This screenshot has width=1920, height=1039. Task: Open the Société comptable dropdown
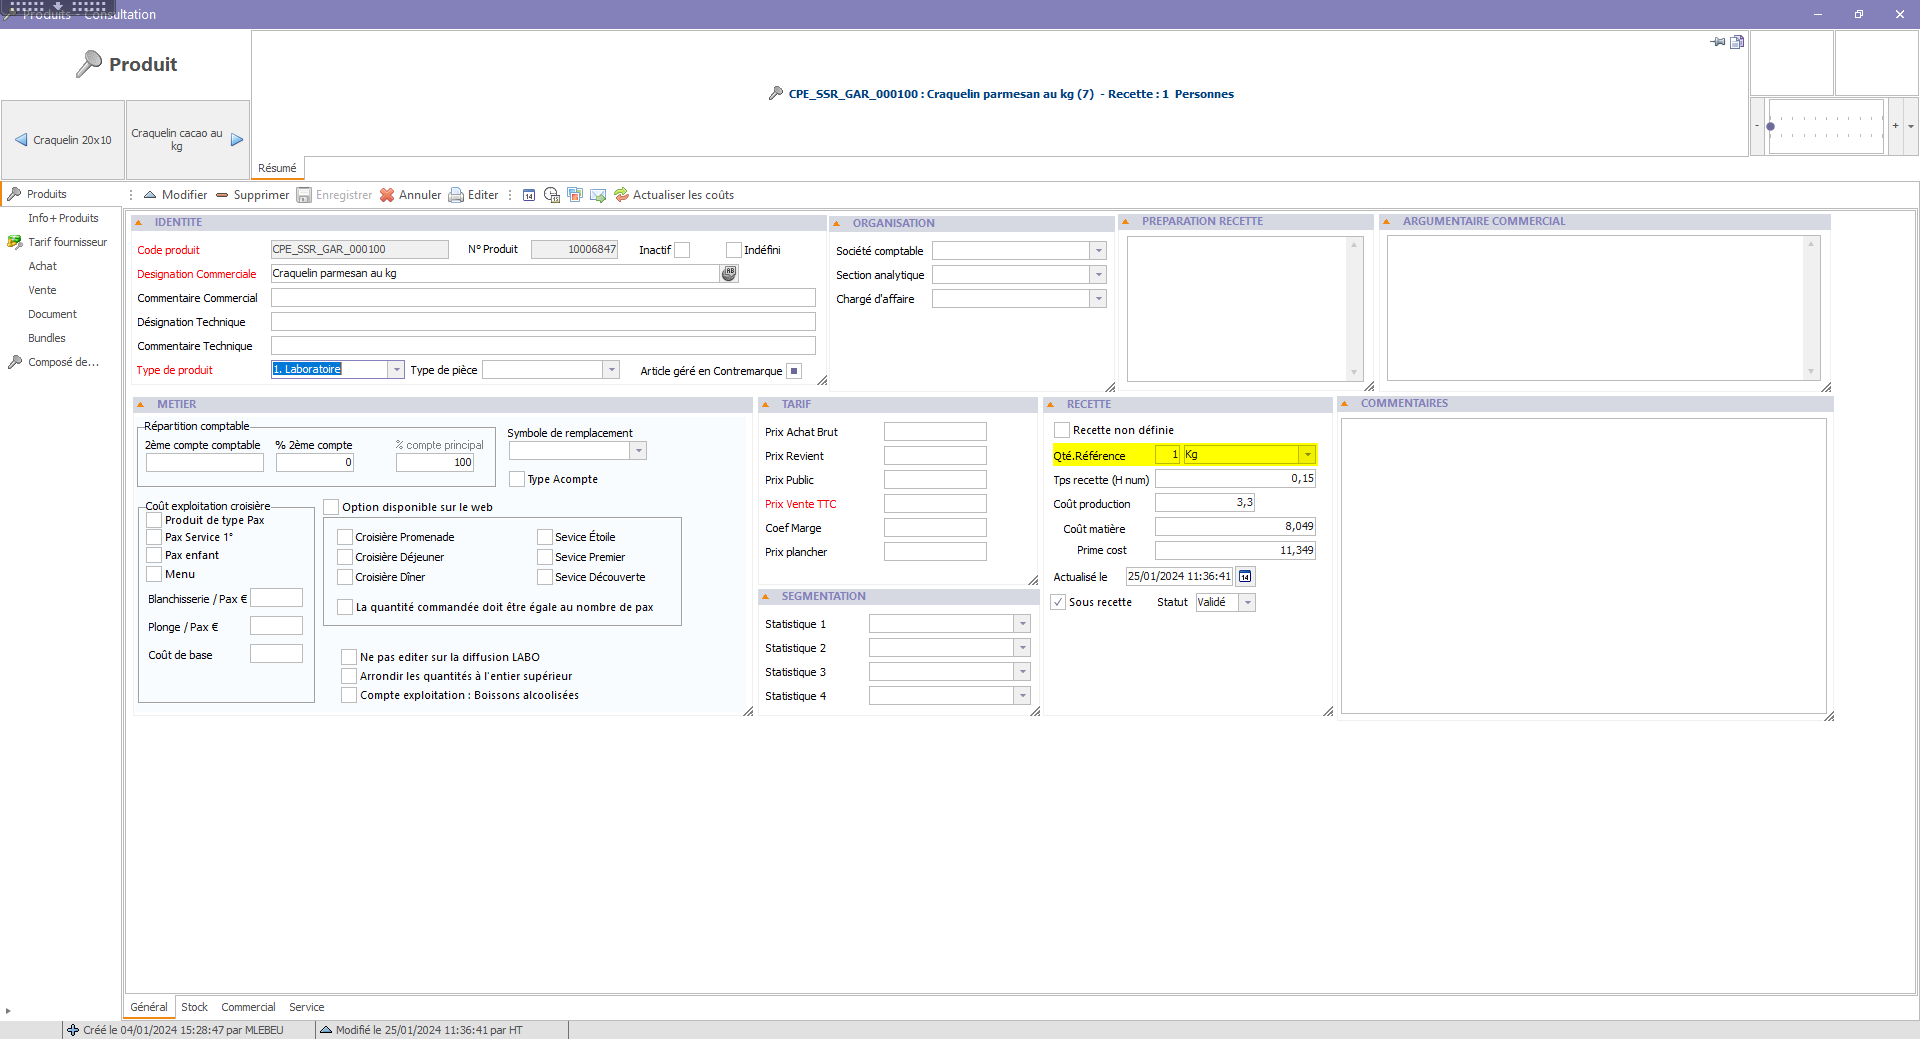(x=1098, y=251)
